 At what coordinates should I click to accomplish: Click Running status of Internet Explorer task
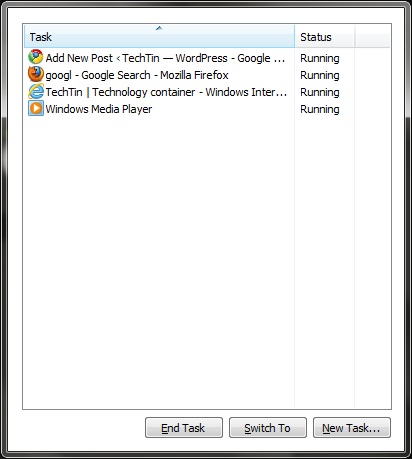click(x=320, y=92)
